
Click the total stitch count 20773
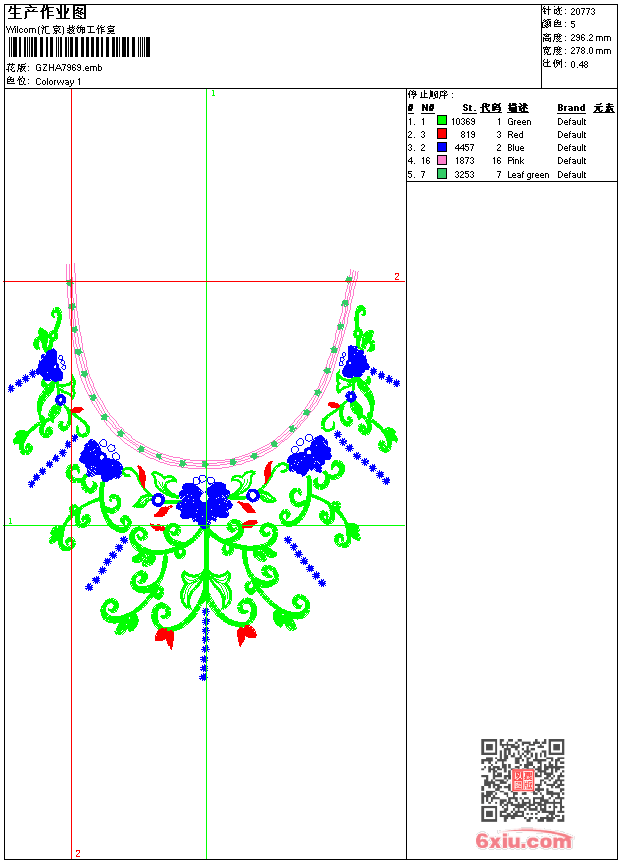coord(583,12)
